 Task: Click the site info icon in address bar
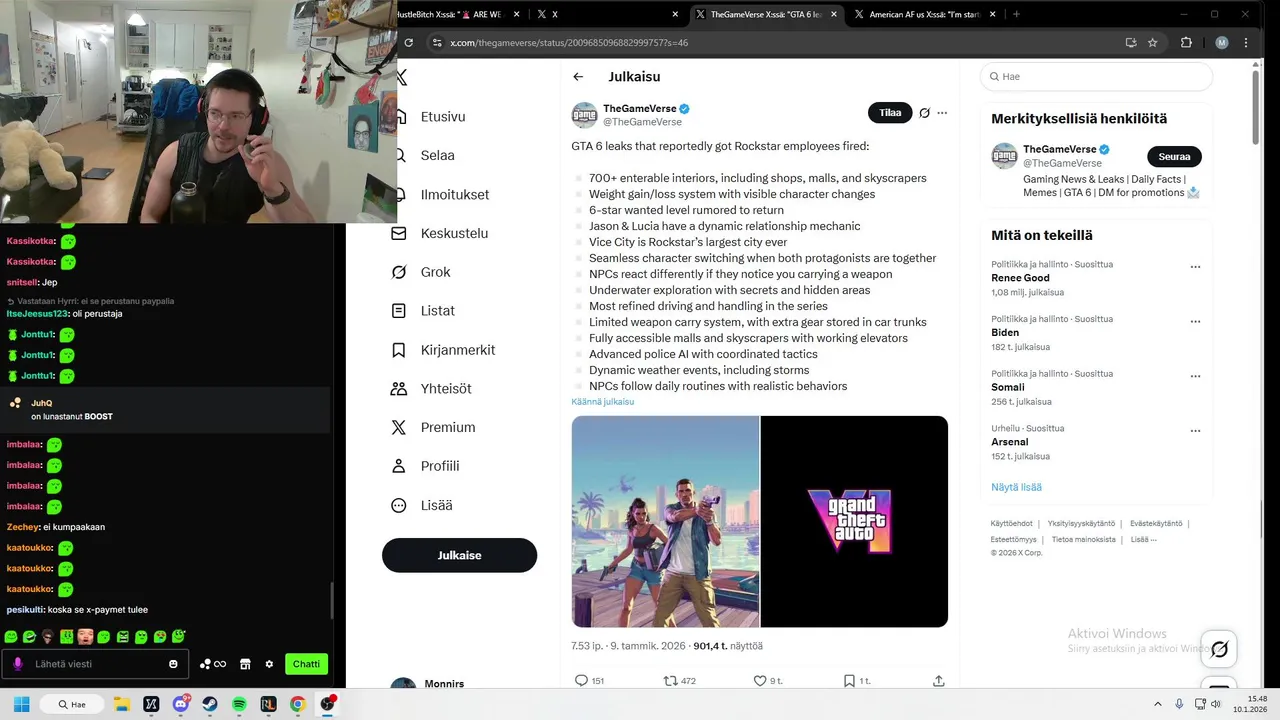436,43
